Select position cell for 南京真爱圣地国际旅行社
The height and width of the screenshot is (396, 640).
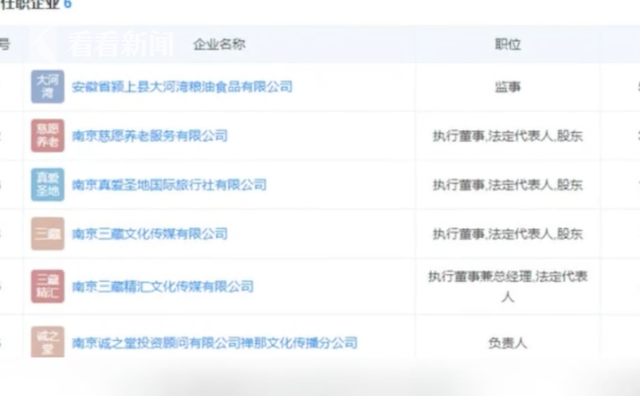point(508,185)
